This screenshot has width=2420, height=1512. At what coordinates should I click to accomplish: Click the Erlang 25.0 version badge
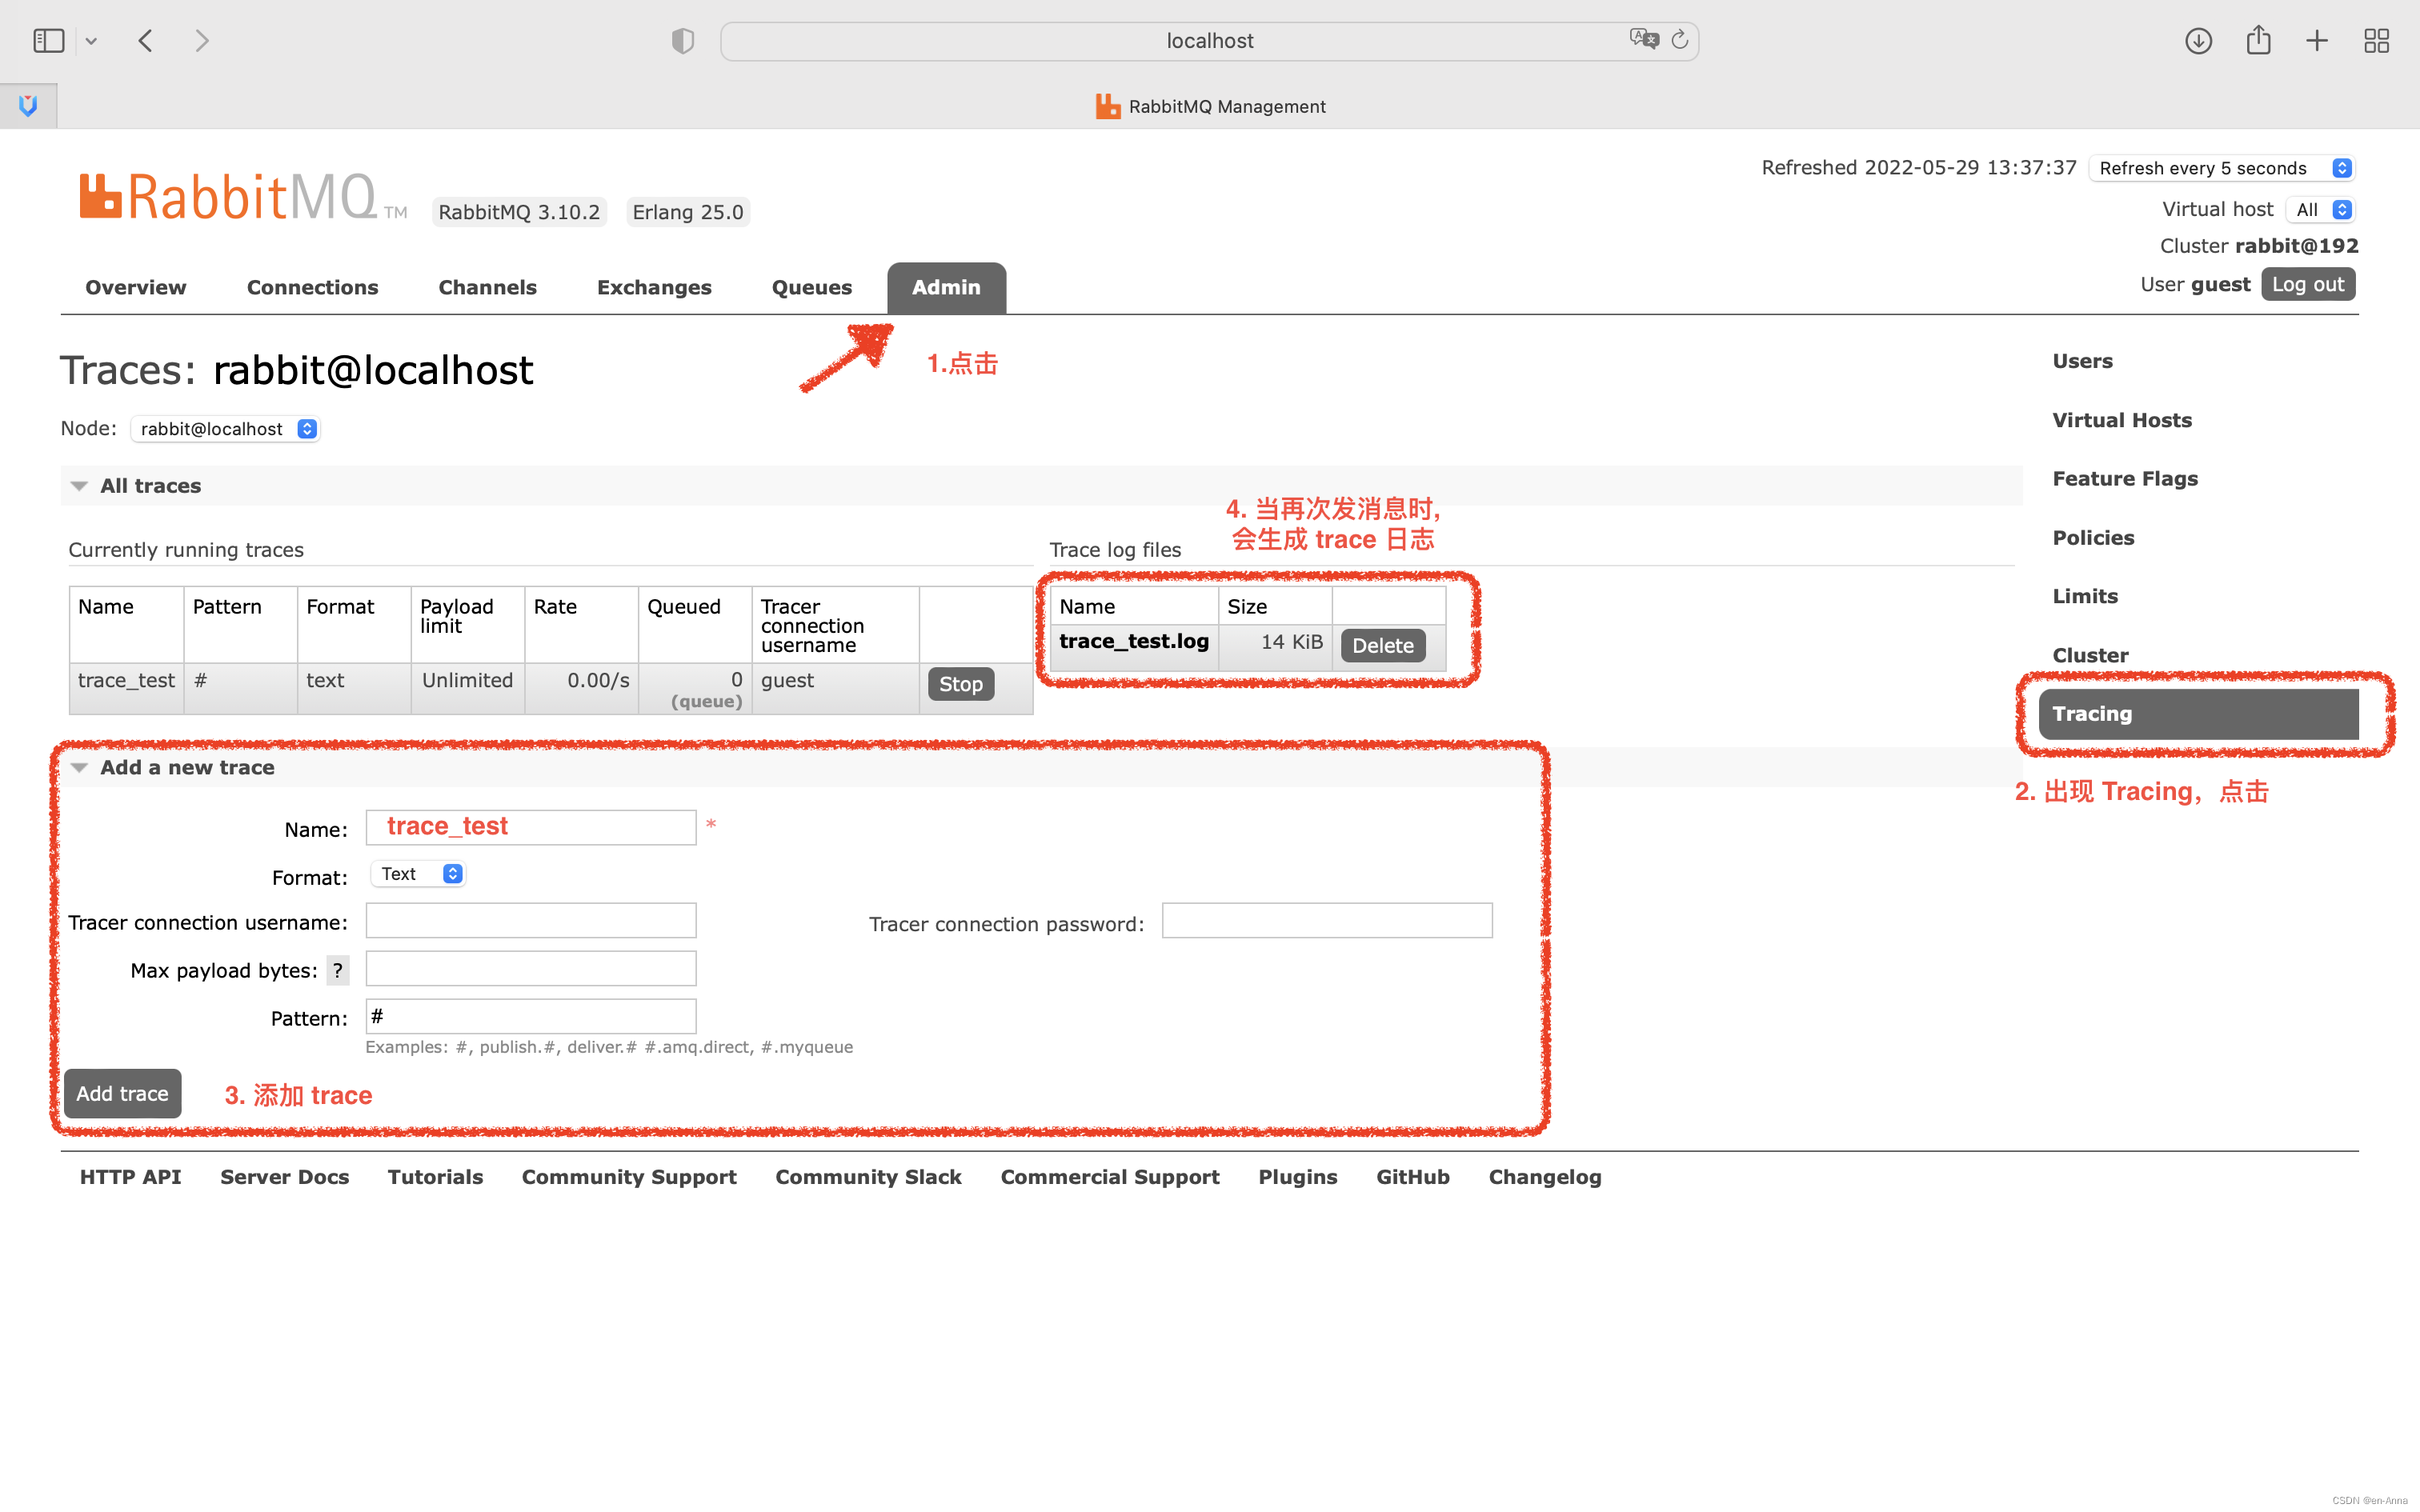tap(688, 212)
